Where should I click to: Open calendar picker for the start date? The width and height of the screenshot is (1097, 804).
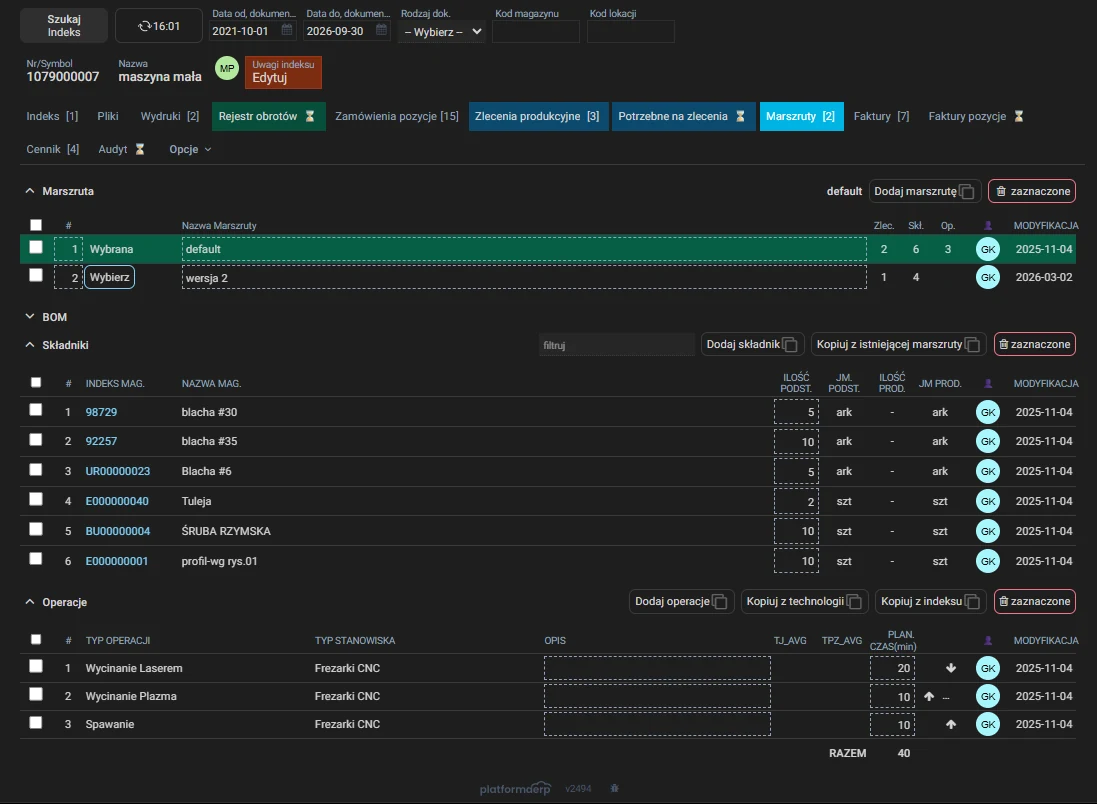point(287,29)
